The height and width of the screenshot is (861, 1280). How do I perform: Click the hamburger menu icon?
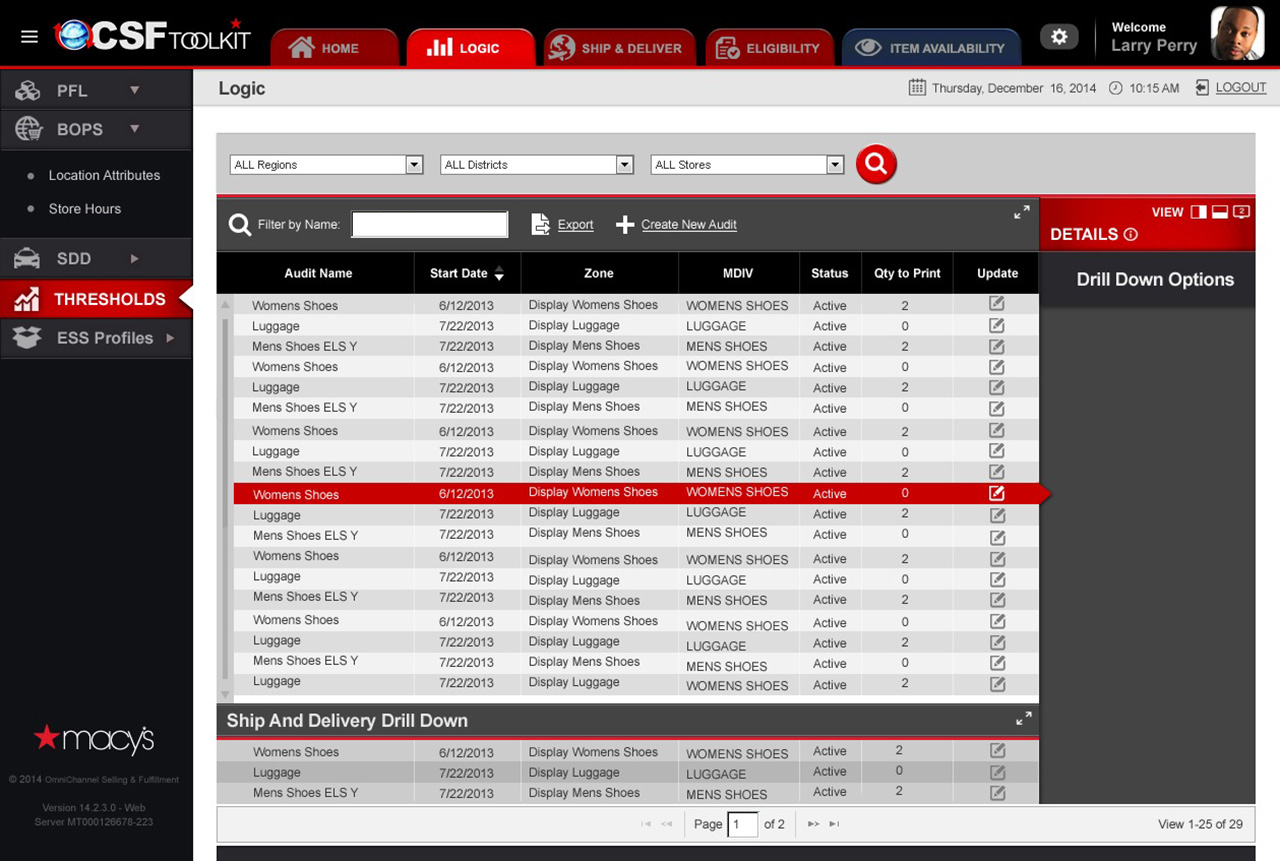pyautogui.click(x=29, y=37)
